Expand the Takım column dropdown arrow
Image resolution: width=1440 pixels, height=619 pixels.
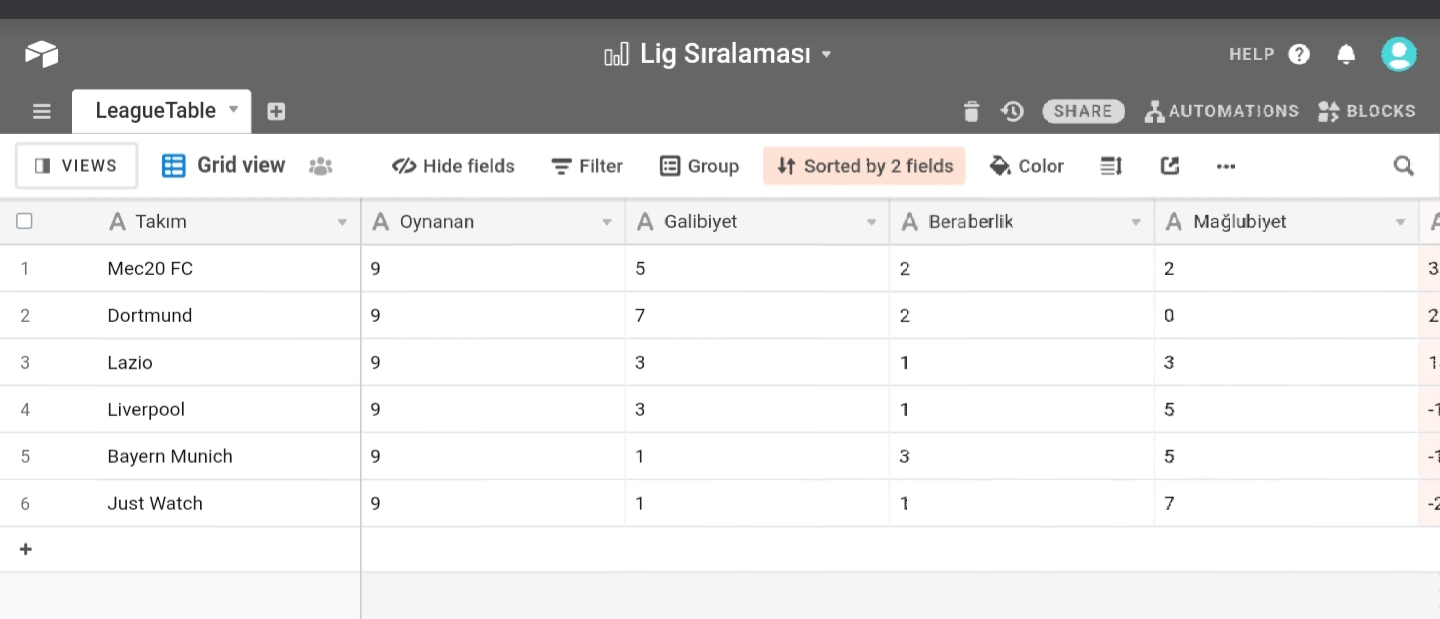(x=342, y=222)
